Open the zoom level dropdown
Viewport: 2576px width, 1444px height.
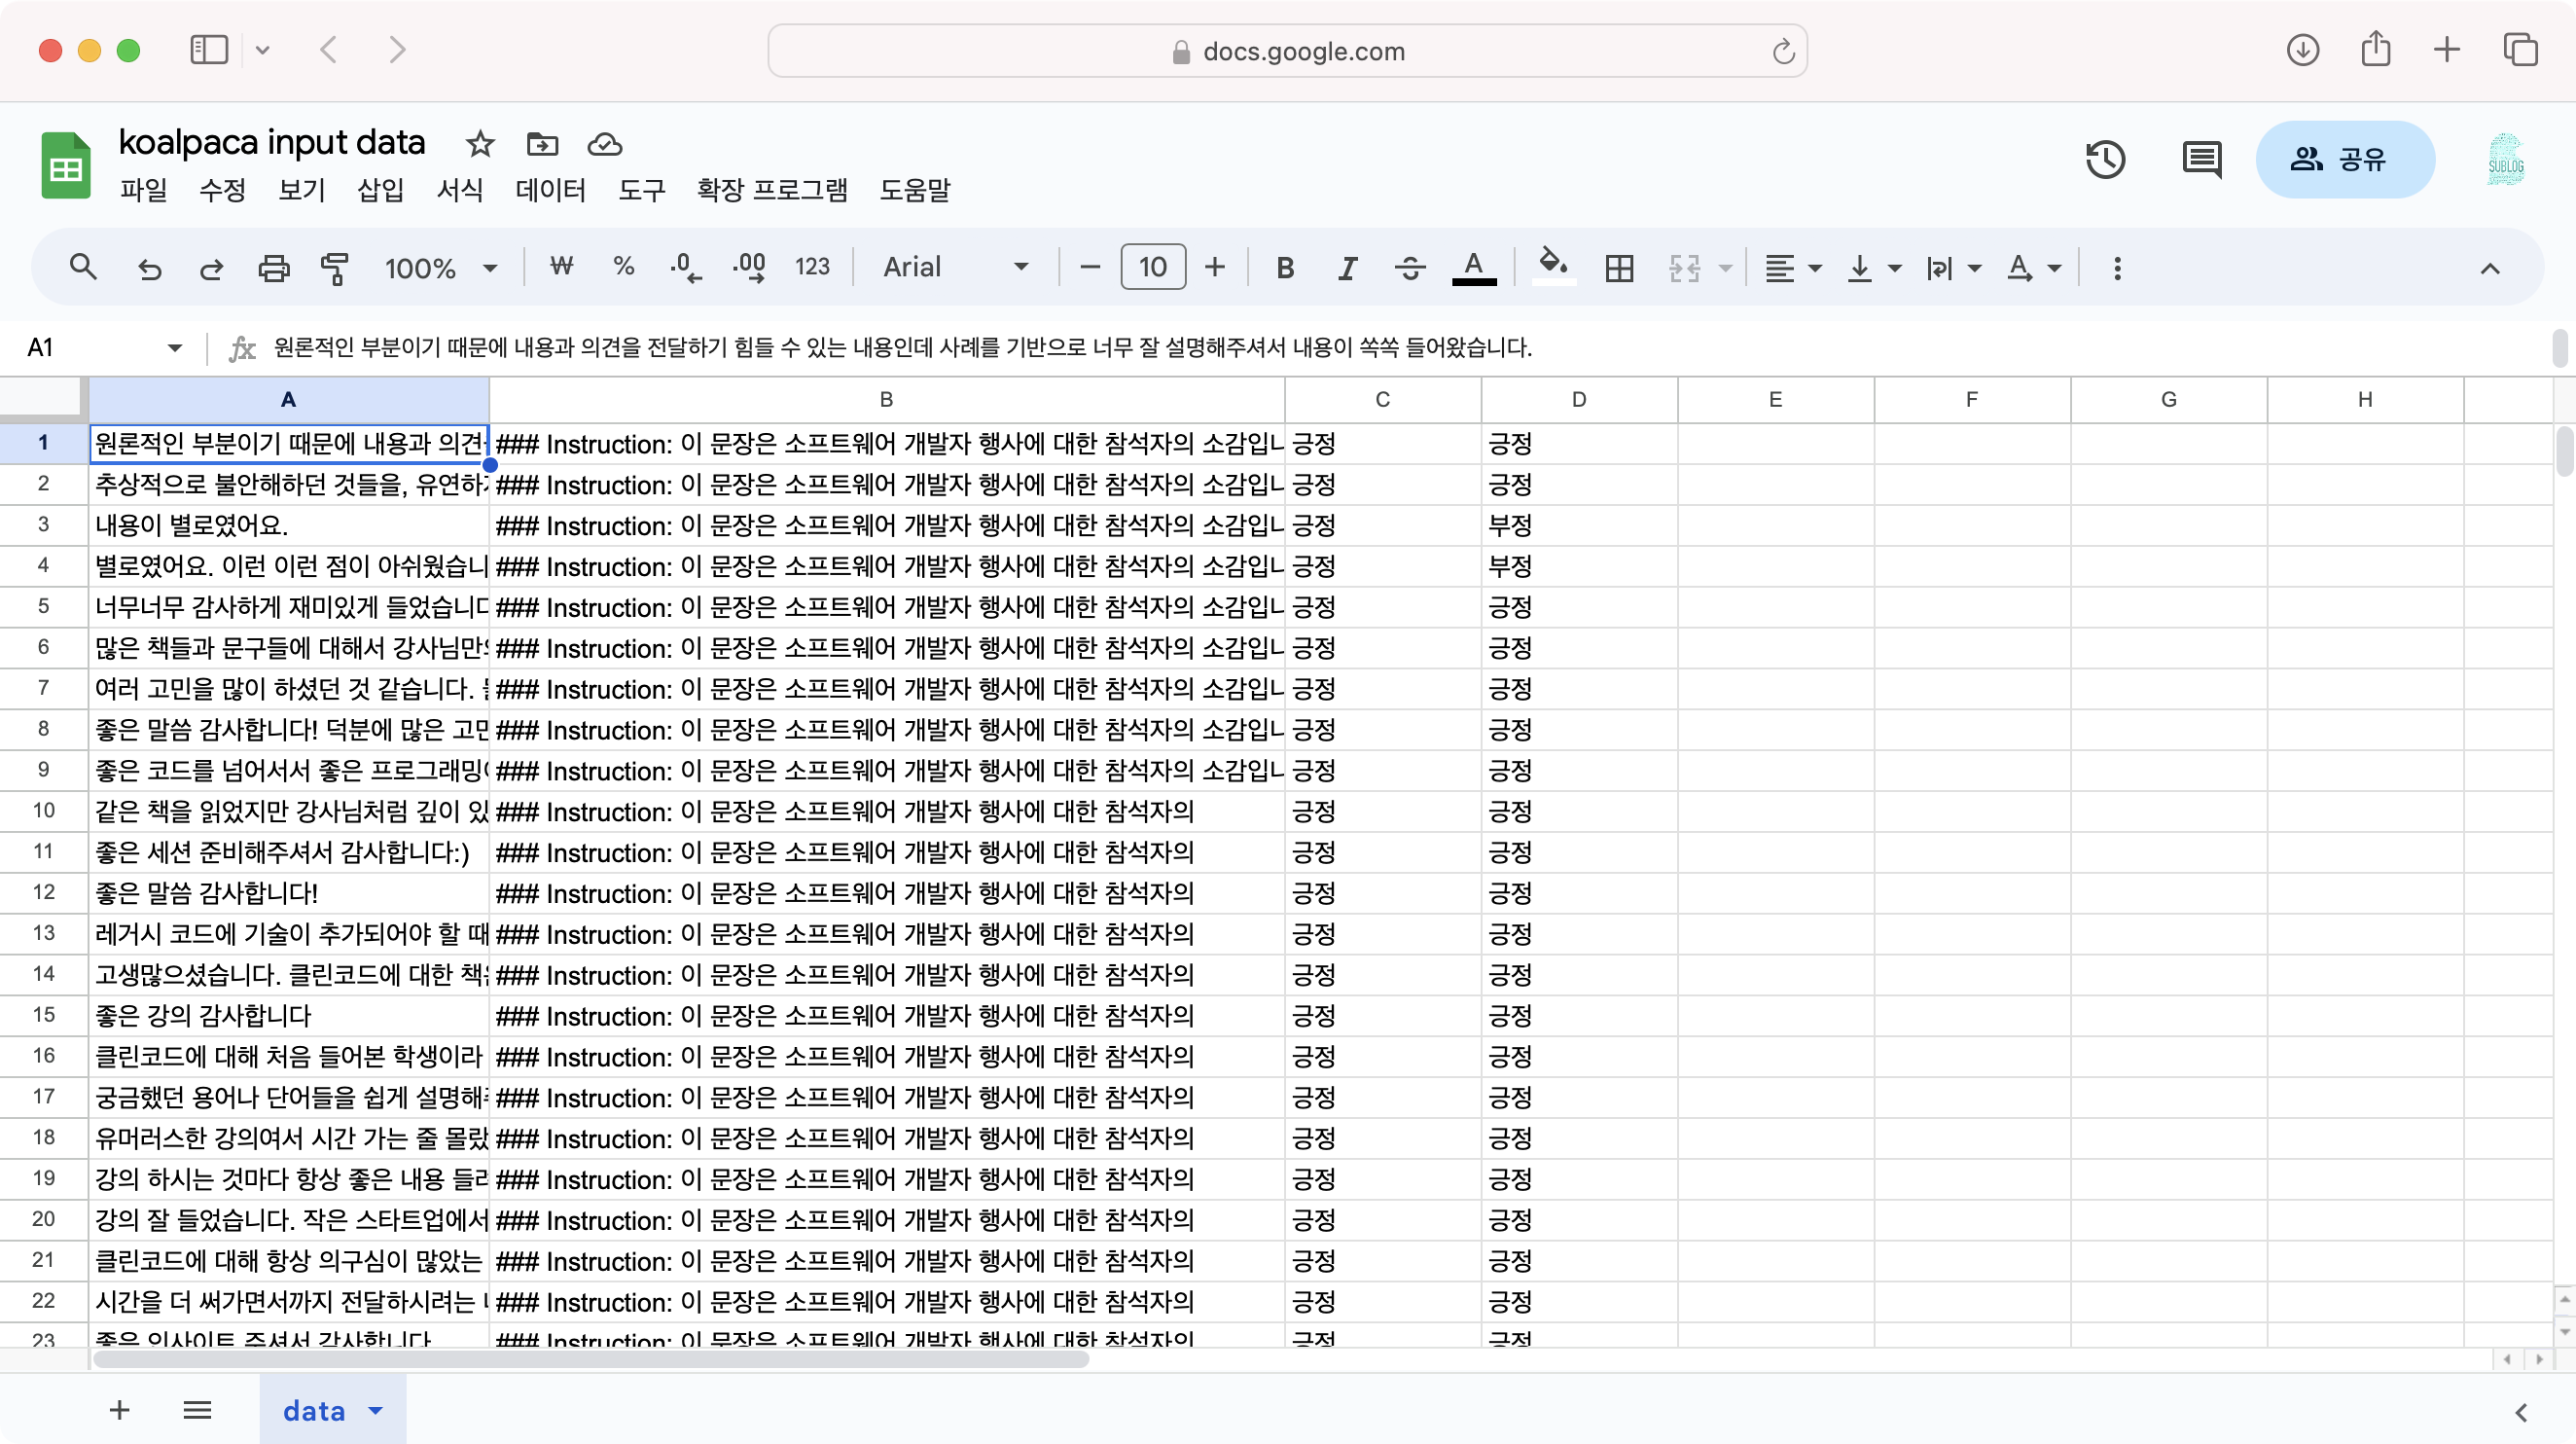(x=440, y=267)
